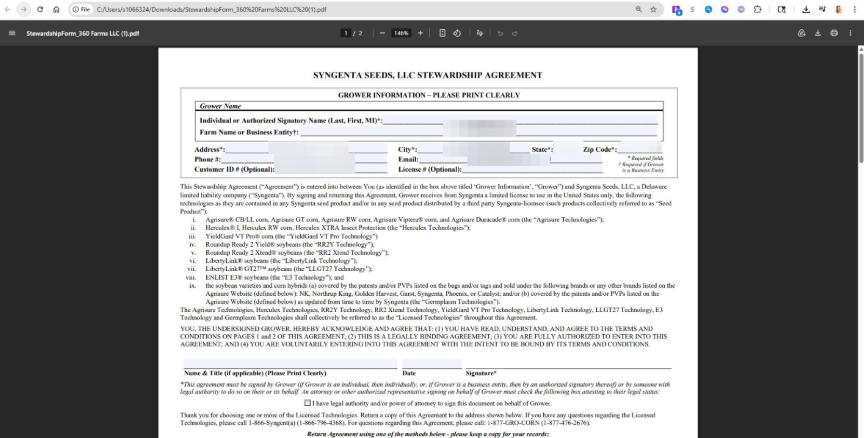Bookmark this page with the star icon
The height and width of the screenshot is (438, 864).
coord(654,9)
